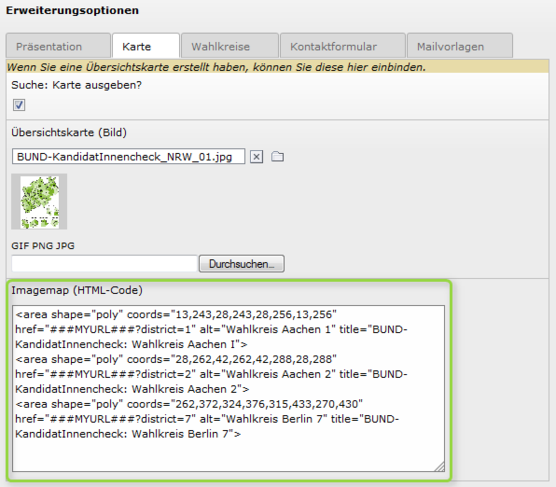556x487 pixels.
Task: Uncheck the 'Suche: Karte ausgeben?' checkbox
Action: click(x=19, y=105)
